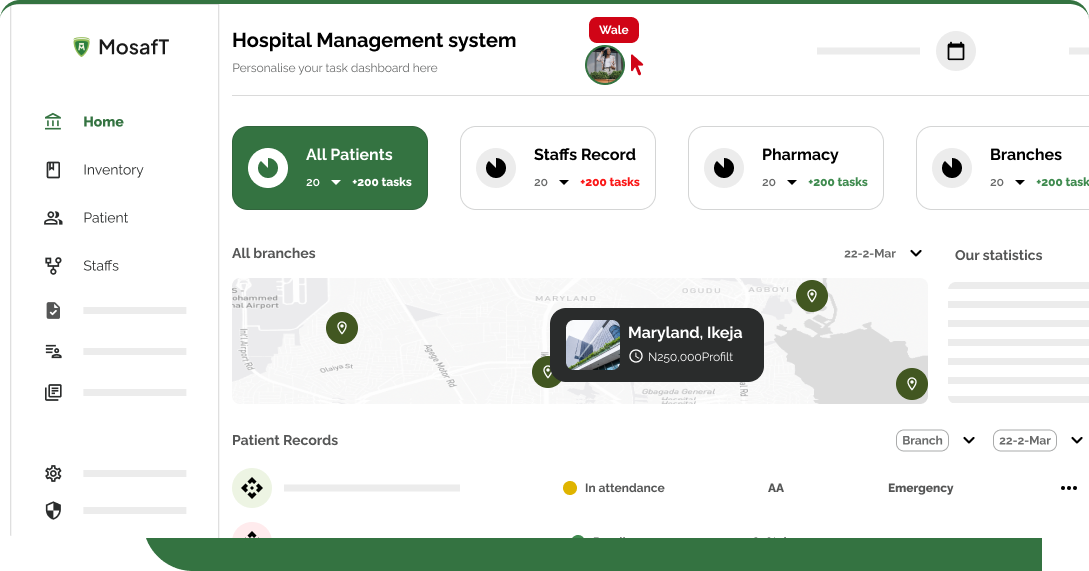The width and height of the screenshot is (1089, 571).
Task: Click the All branches heading
Action: point(274,254)
